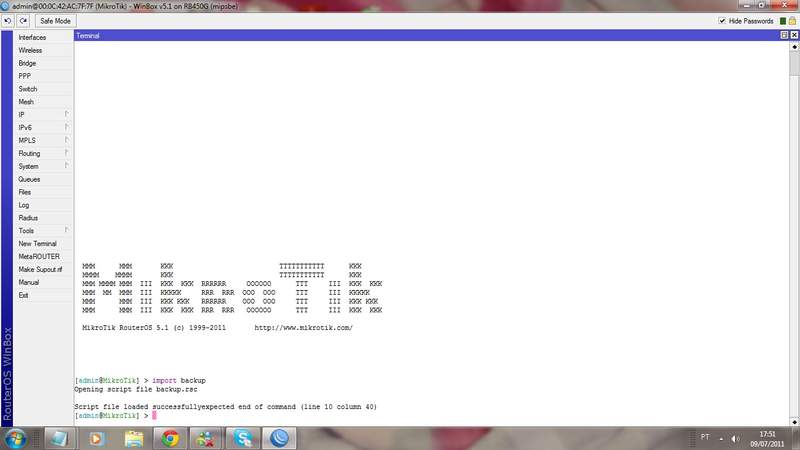Click the 'MikroTik RouterOS 5.1' text line
The width and height of the screenshot is (800, 450).
coord(154,328)
